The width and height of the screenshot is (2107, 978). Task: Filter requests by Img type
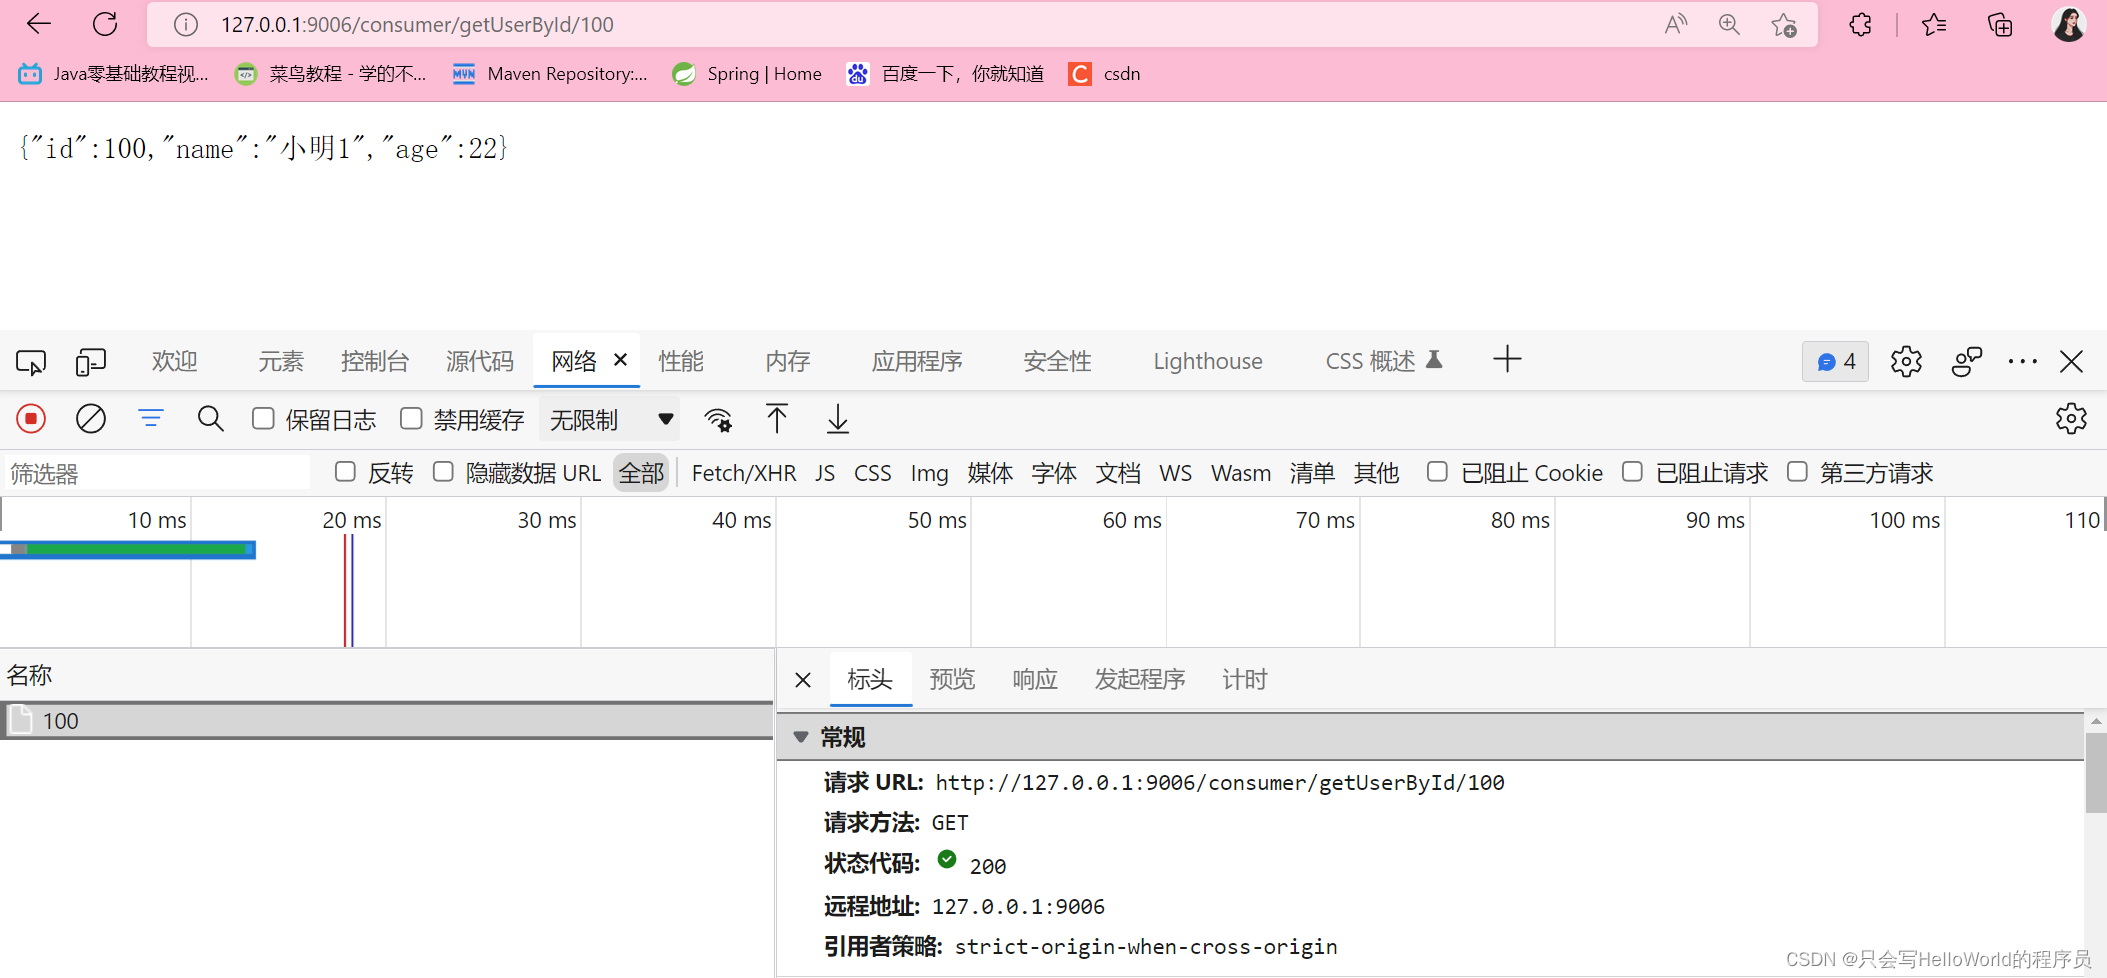click(x=929, y=473)
